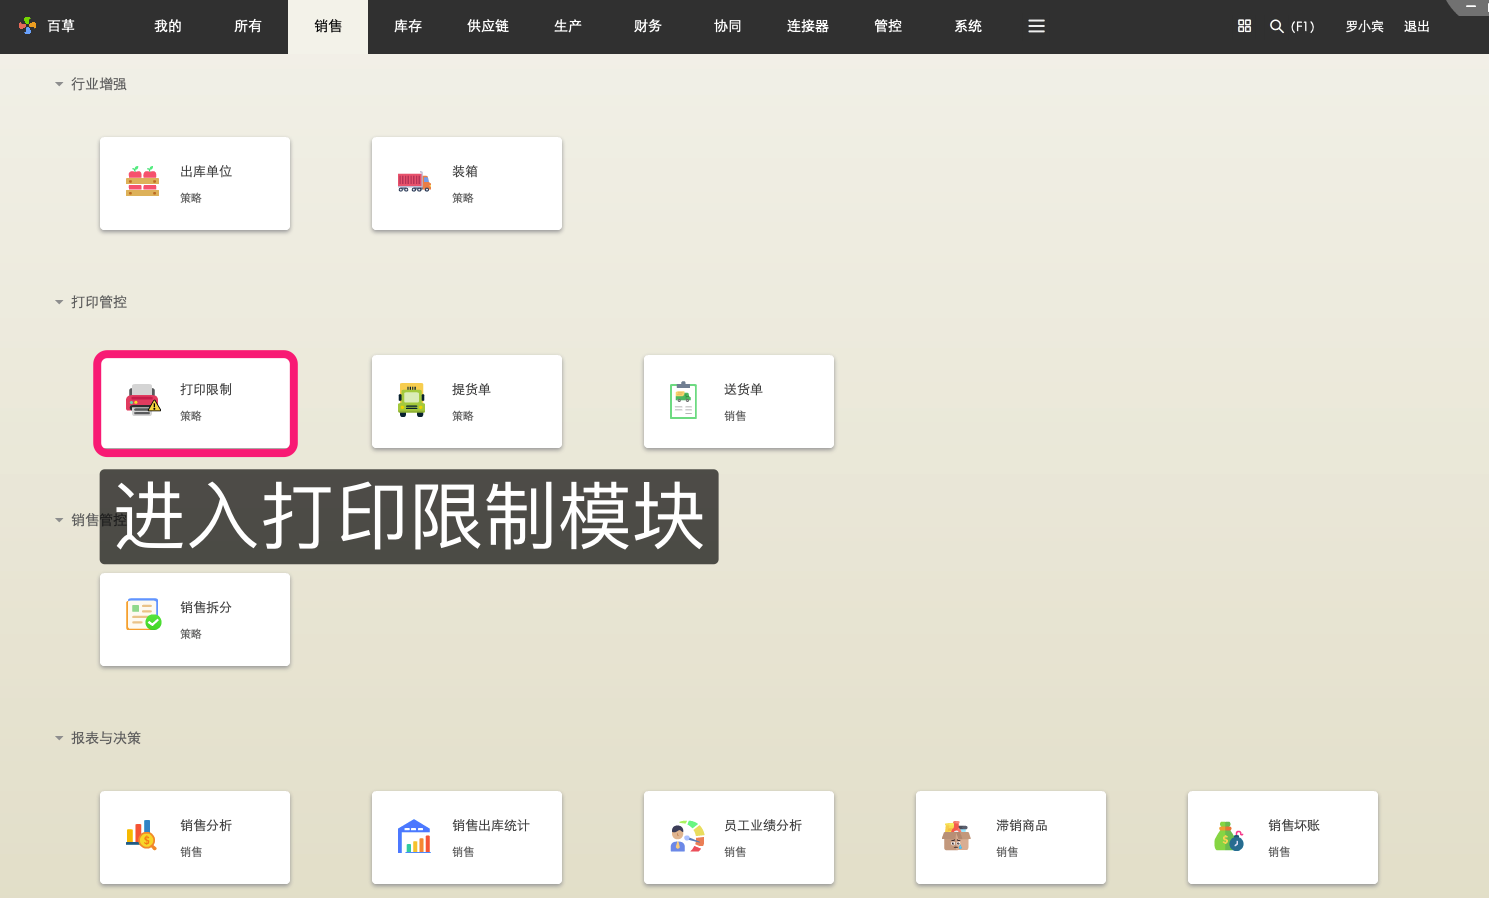Click the search (F1) magnifier icon
Screen dimensions: 1489x898
click(1277, 26)
